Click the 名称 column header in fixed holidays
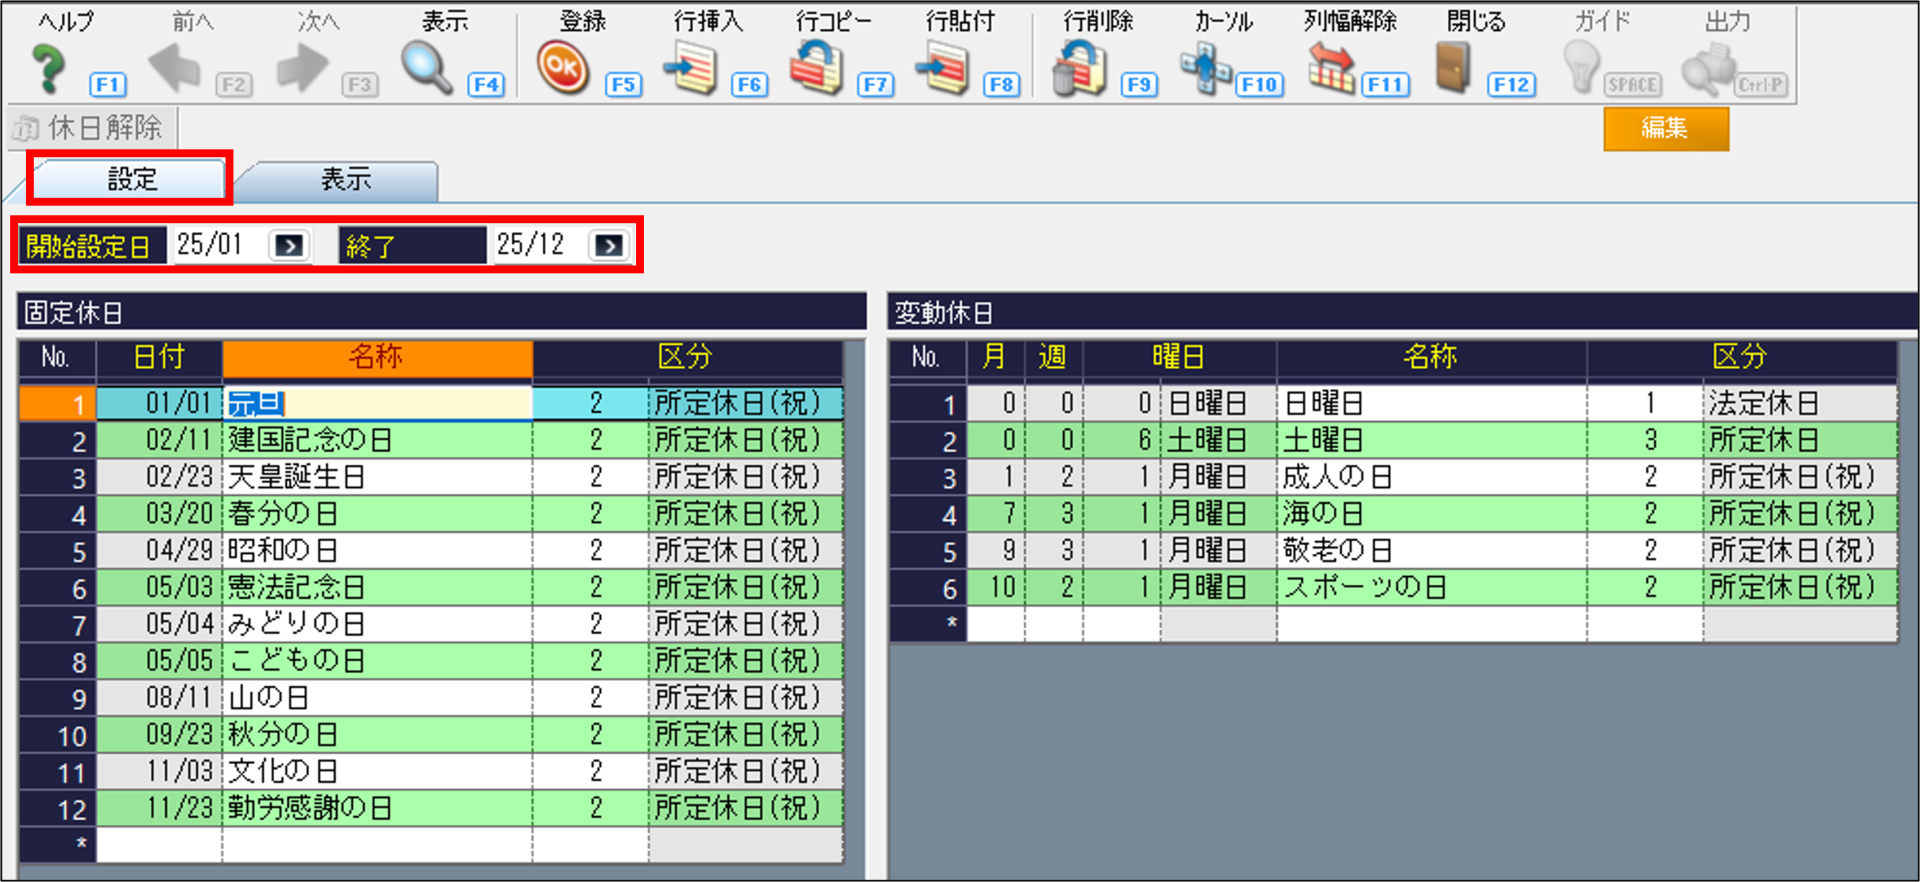 pyautogui.click(x=377, y=358)
